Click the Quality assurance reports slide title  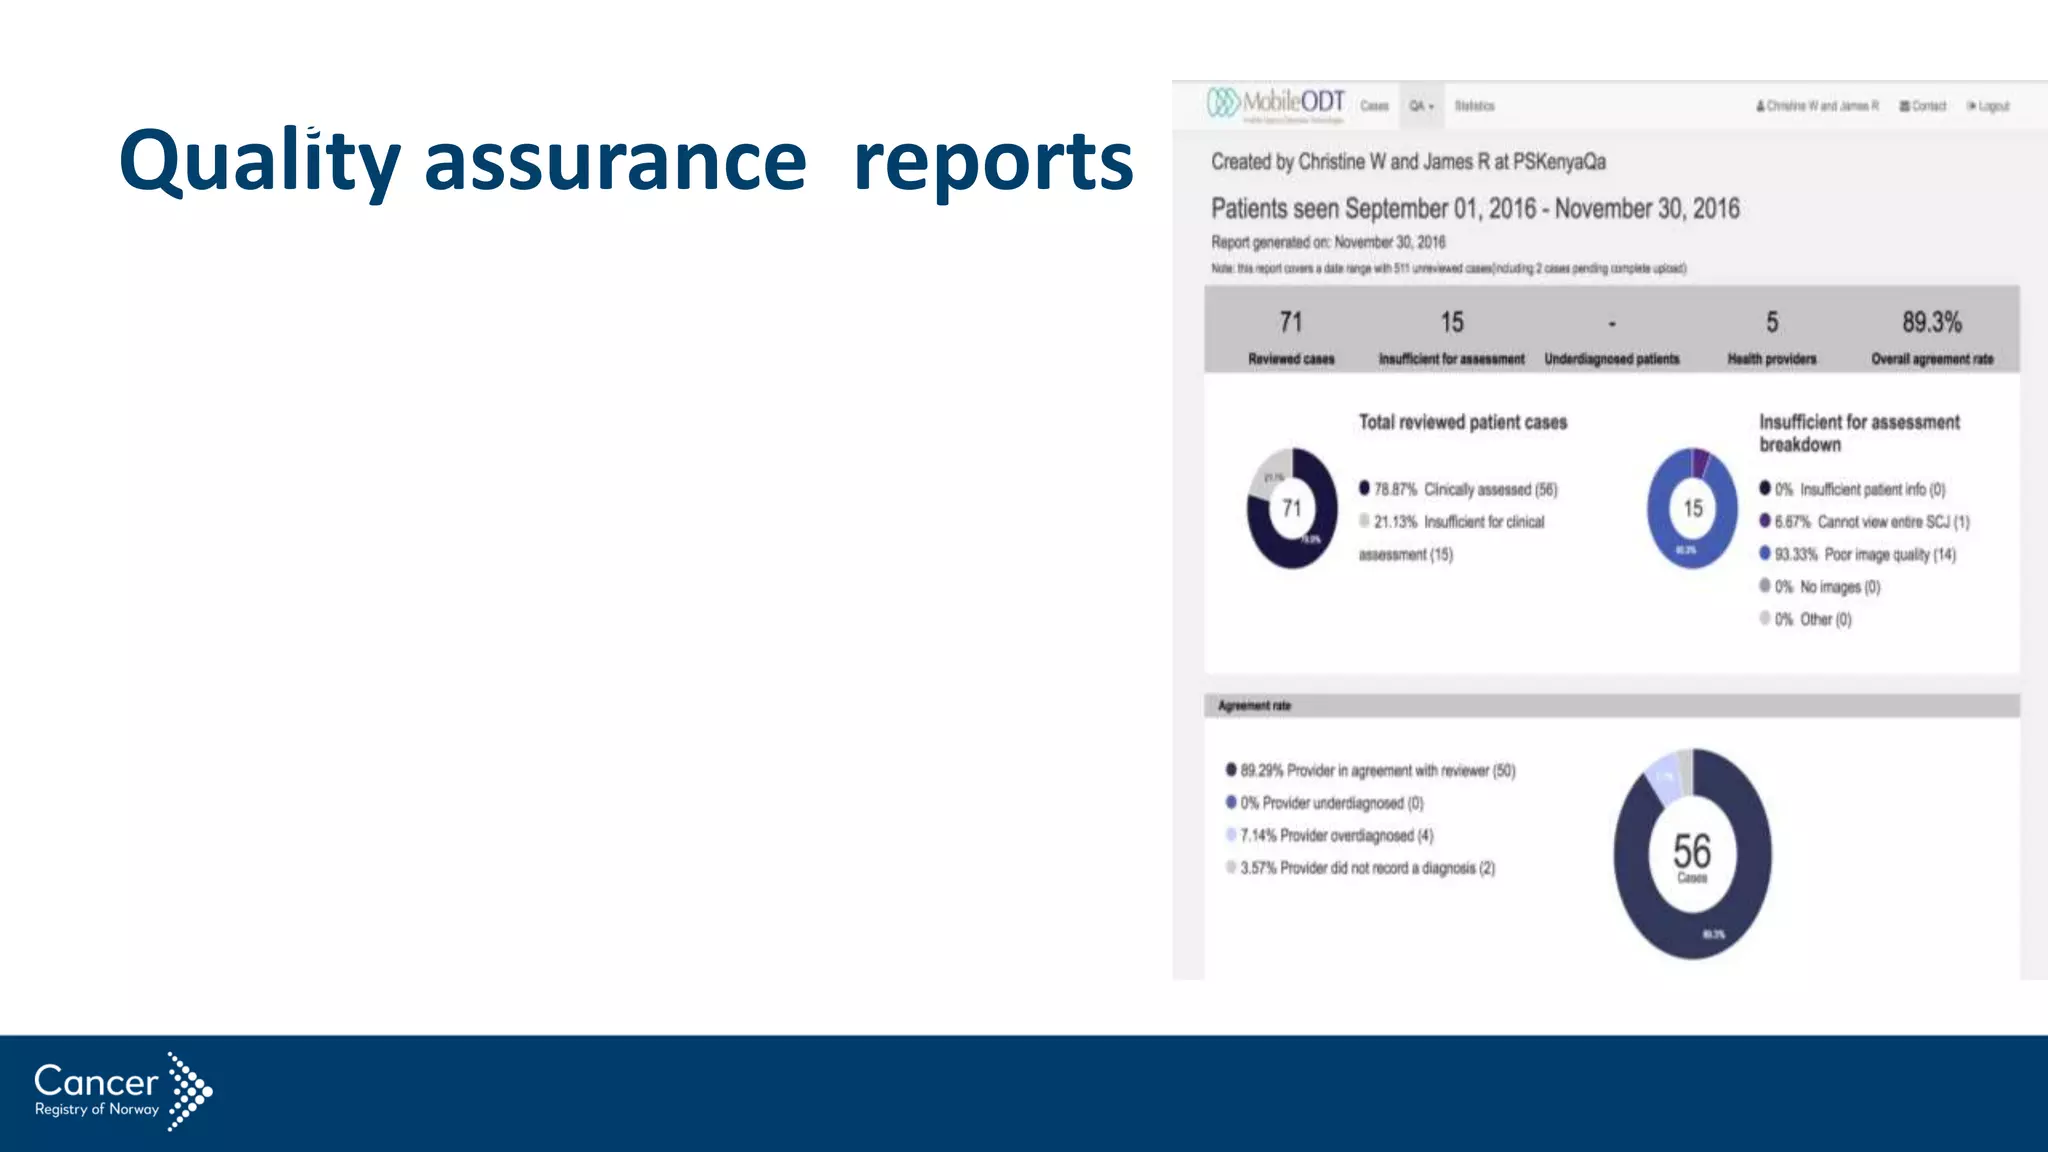click(x=626, y=161)
